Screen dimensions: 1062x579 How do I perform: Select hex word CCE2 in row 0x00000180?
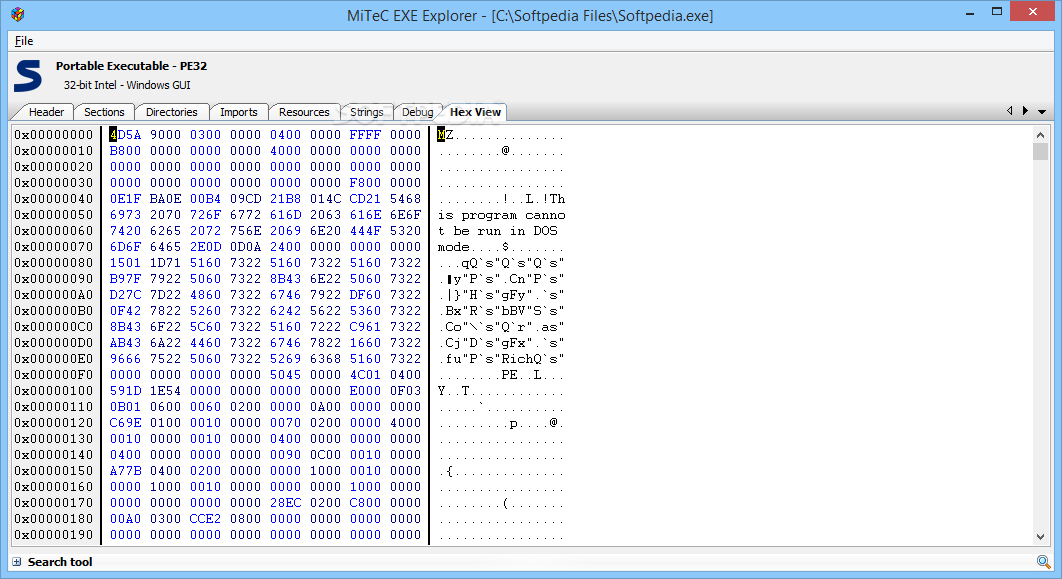coord(205,519)
